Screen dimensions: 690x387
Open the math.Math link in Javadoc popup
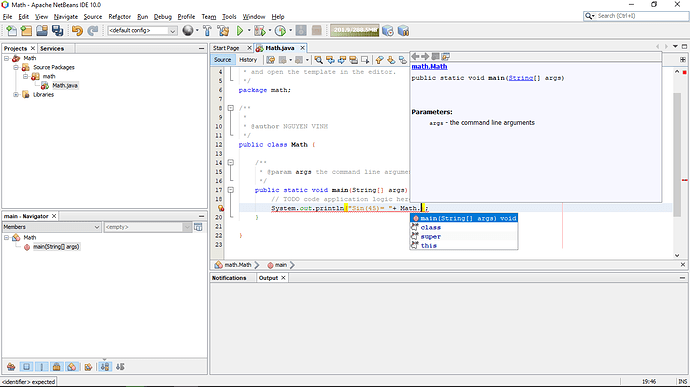tap(429, 66)
